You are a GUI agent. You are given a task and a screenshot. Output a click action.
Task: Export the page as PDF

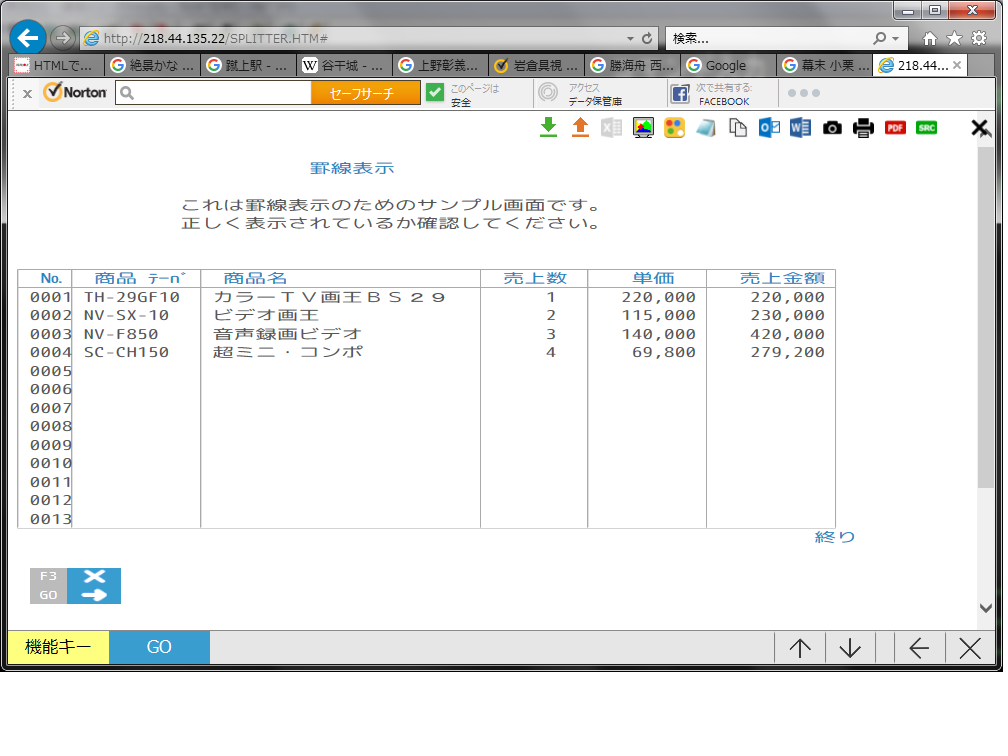pyautogui.click(x=895, y=128)
